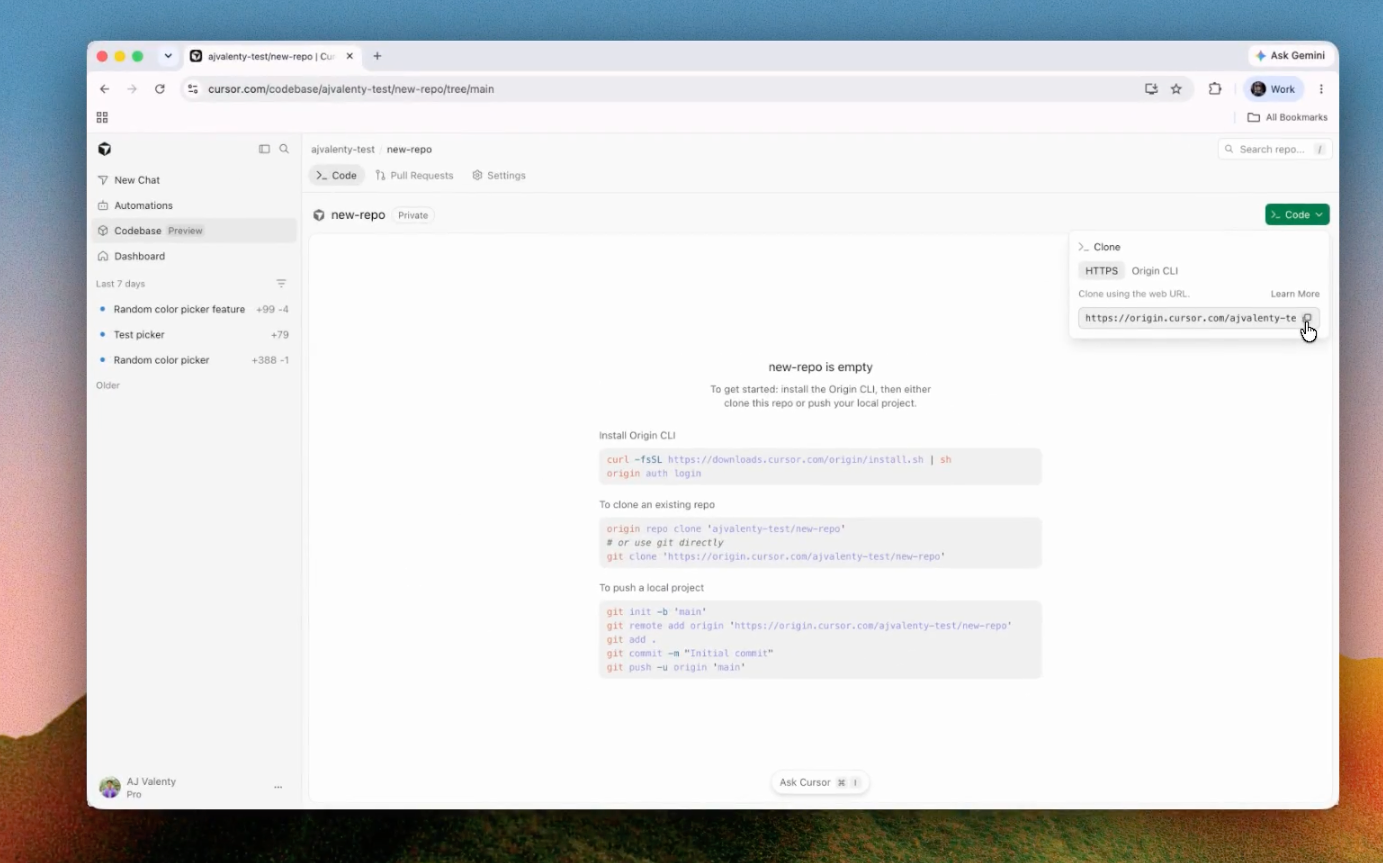Open the Random color picker chat with +388 -1

coord(193,360)
